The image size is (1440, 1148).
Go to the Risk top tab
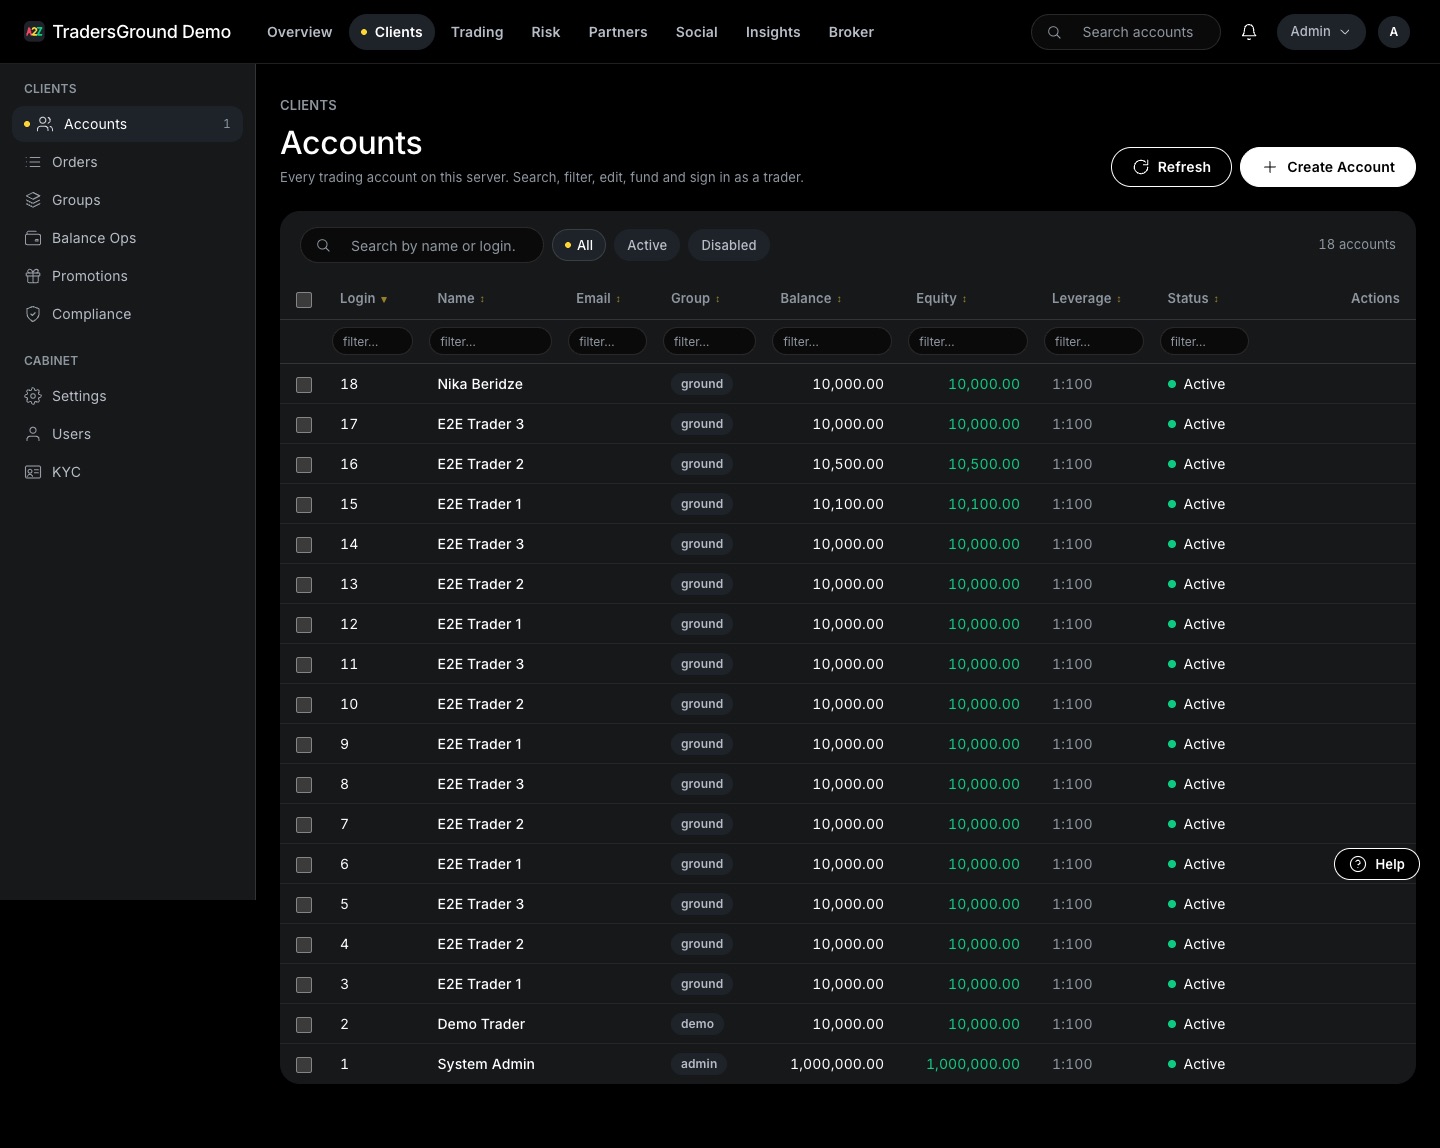[546, 32]
